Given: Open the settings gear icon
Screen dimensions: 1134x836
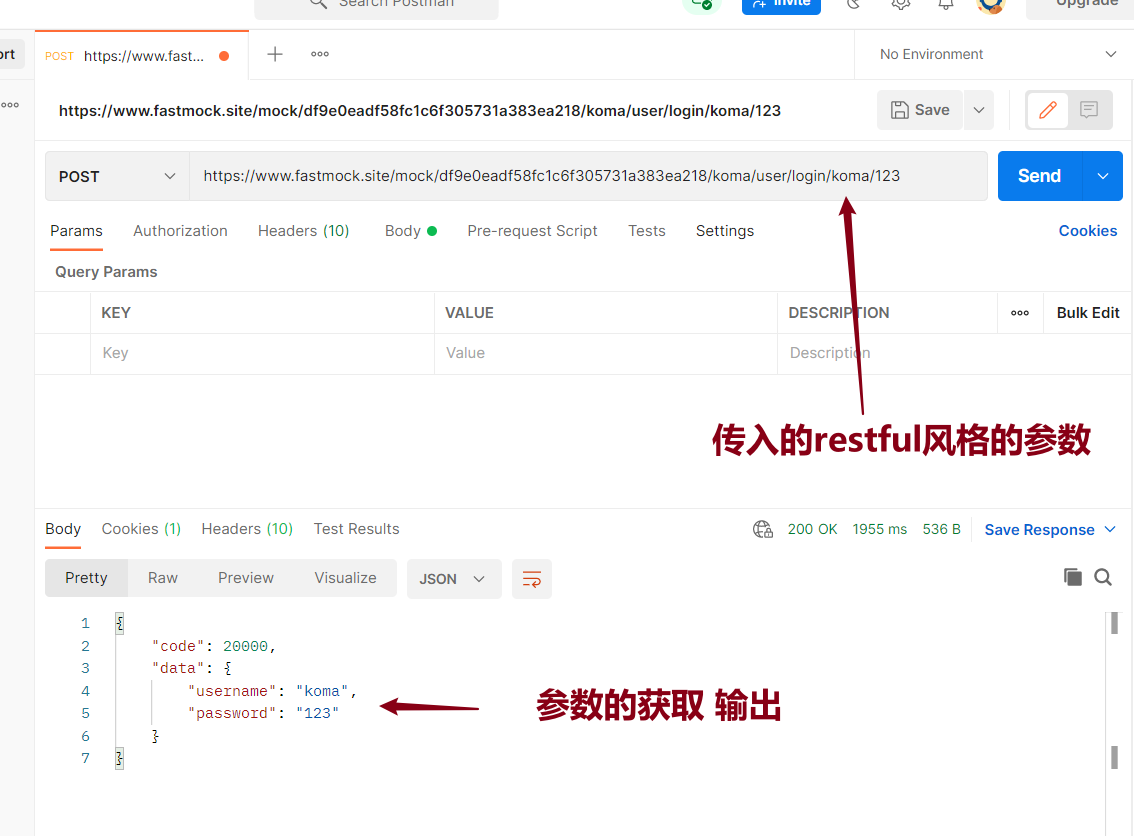Looking at the screenshot, I should pyautogui.click(x=900, y=4).
